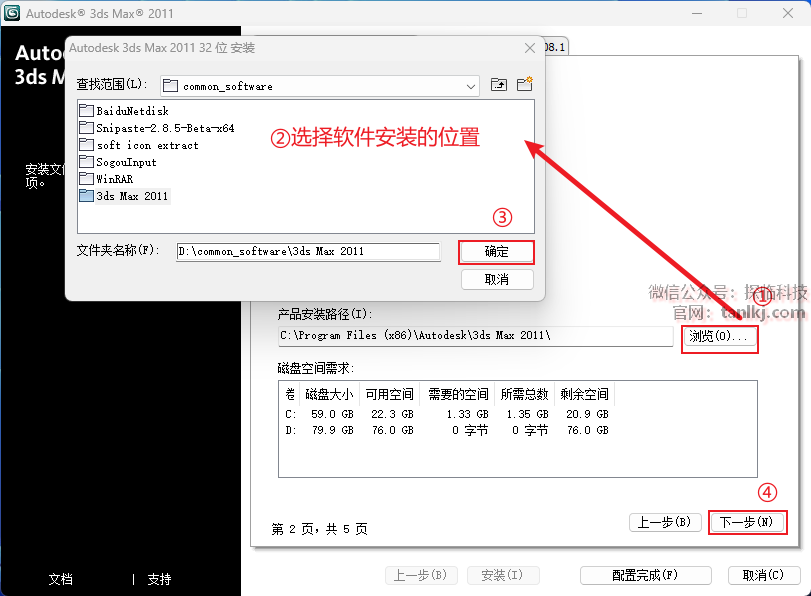Click the 配置完成(F) button
The height and width of the screenshot is (596, 811).
click(645, 575)
